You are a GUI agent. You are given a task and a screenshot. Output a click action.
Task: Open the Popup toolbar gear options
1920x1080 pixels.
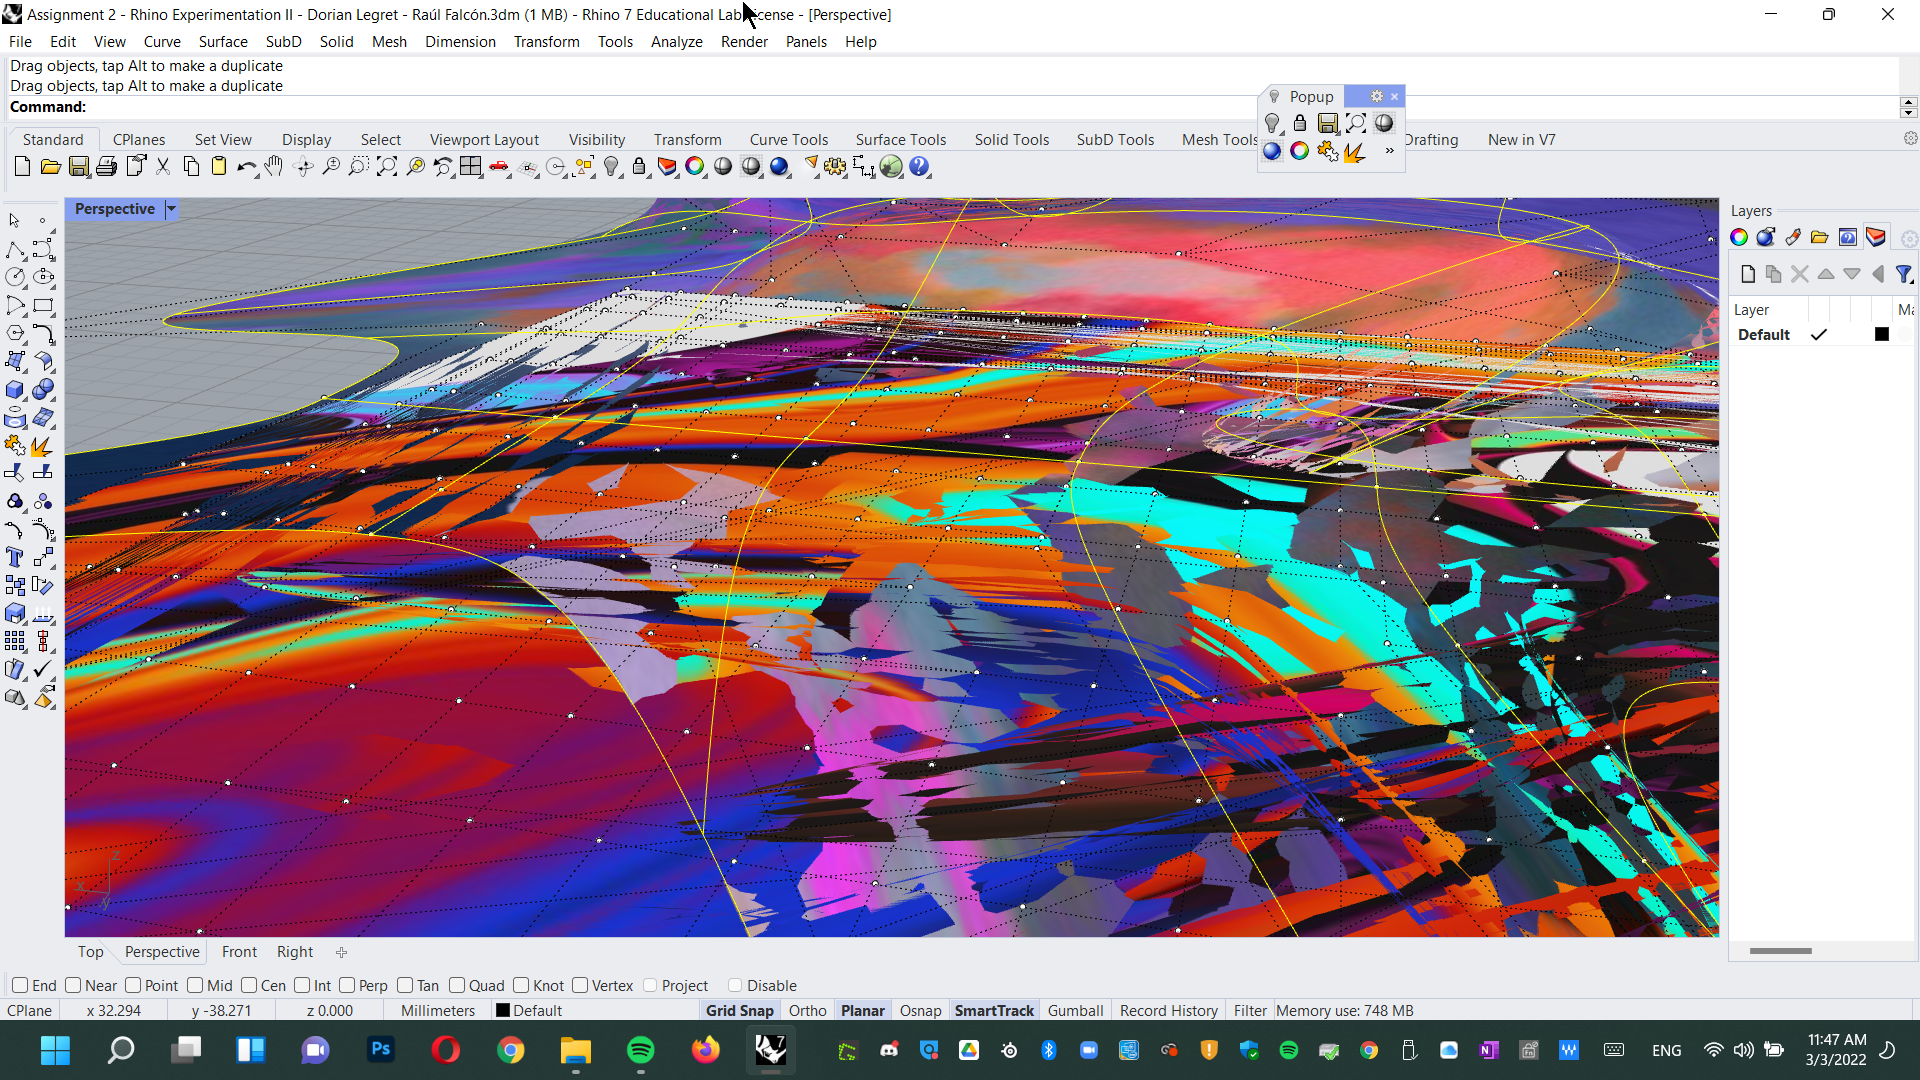click(1377, 96)
